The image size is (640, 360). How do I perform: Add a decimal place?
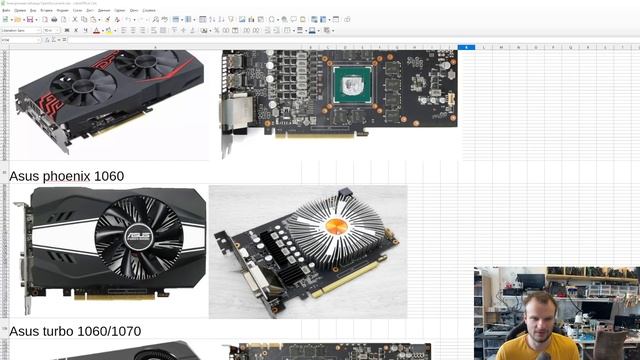pyautogui.click(x=247, y=30)
